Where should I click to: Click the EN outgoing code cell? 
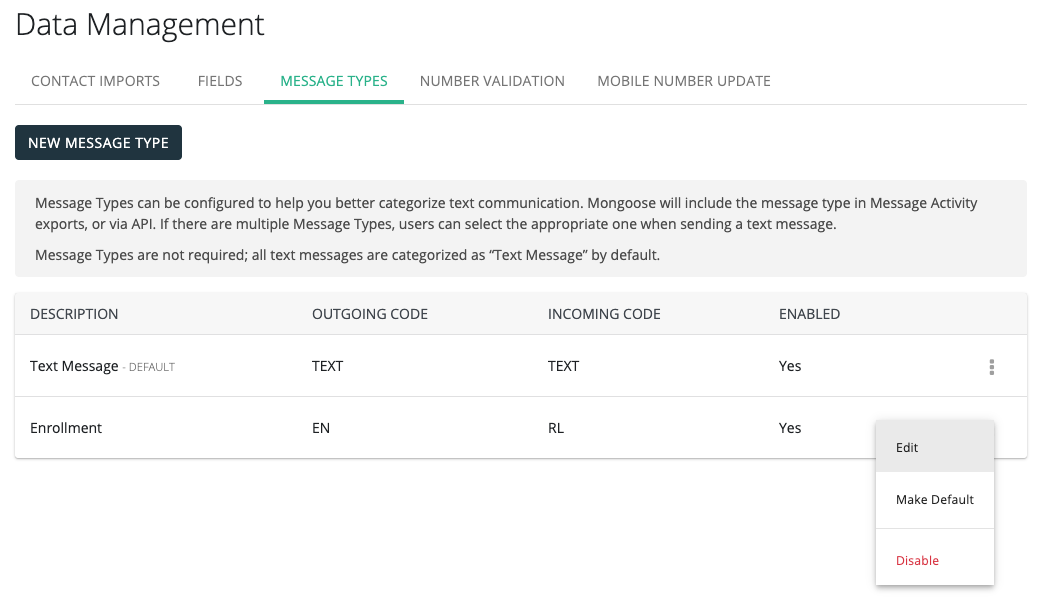pos(321,428)
